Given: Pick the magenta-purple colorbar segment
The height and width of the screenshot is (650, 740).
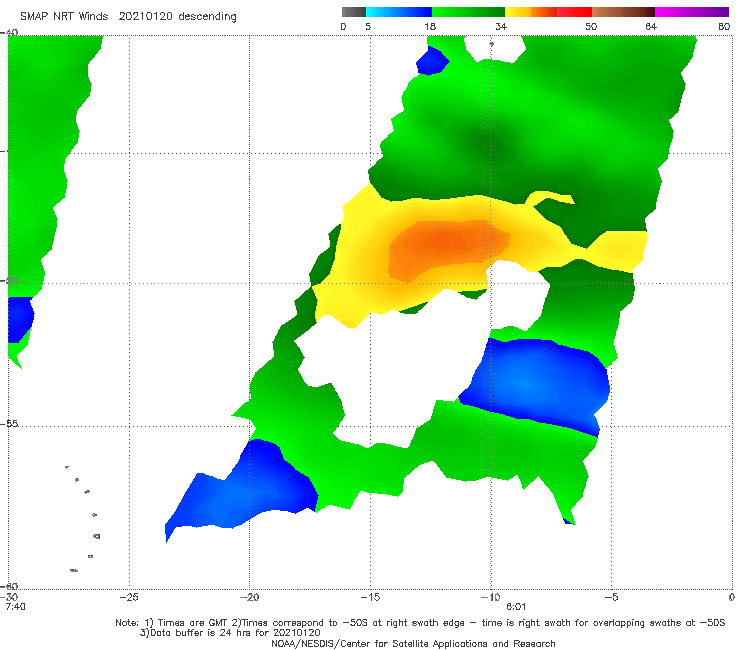Looking at the screenshot, I should pos(692,12).
